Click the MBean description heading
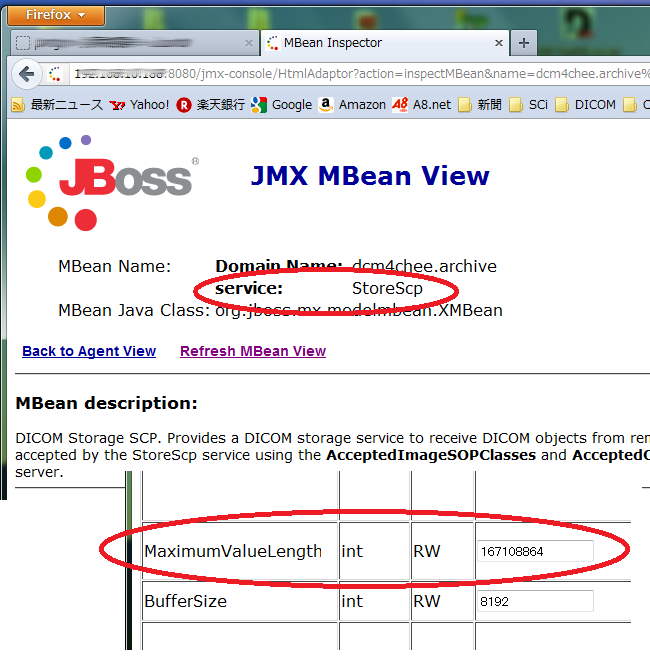The width and height of the screenshot is (650, 661). click(x=107, y=403)
